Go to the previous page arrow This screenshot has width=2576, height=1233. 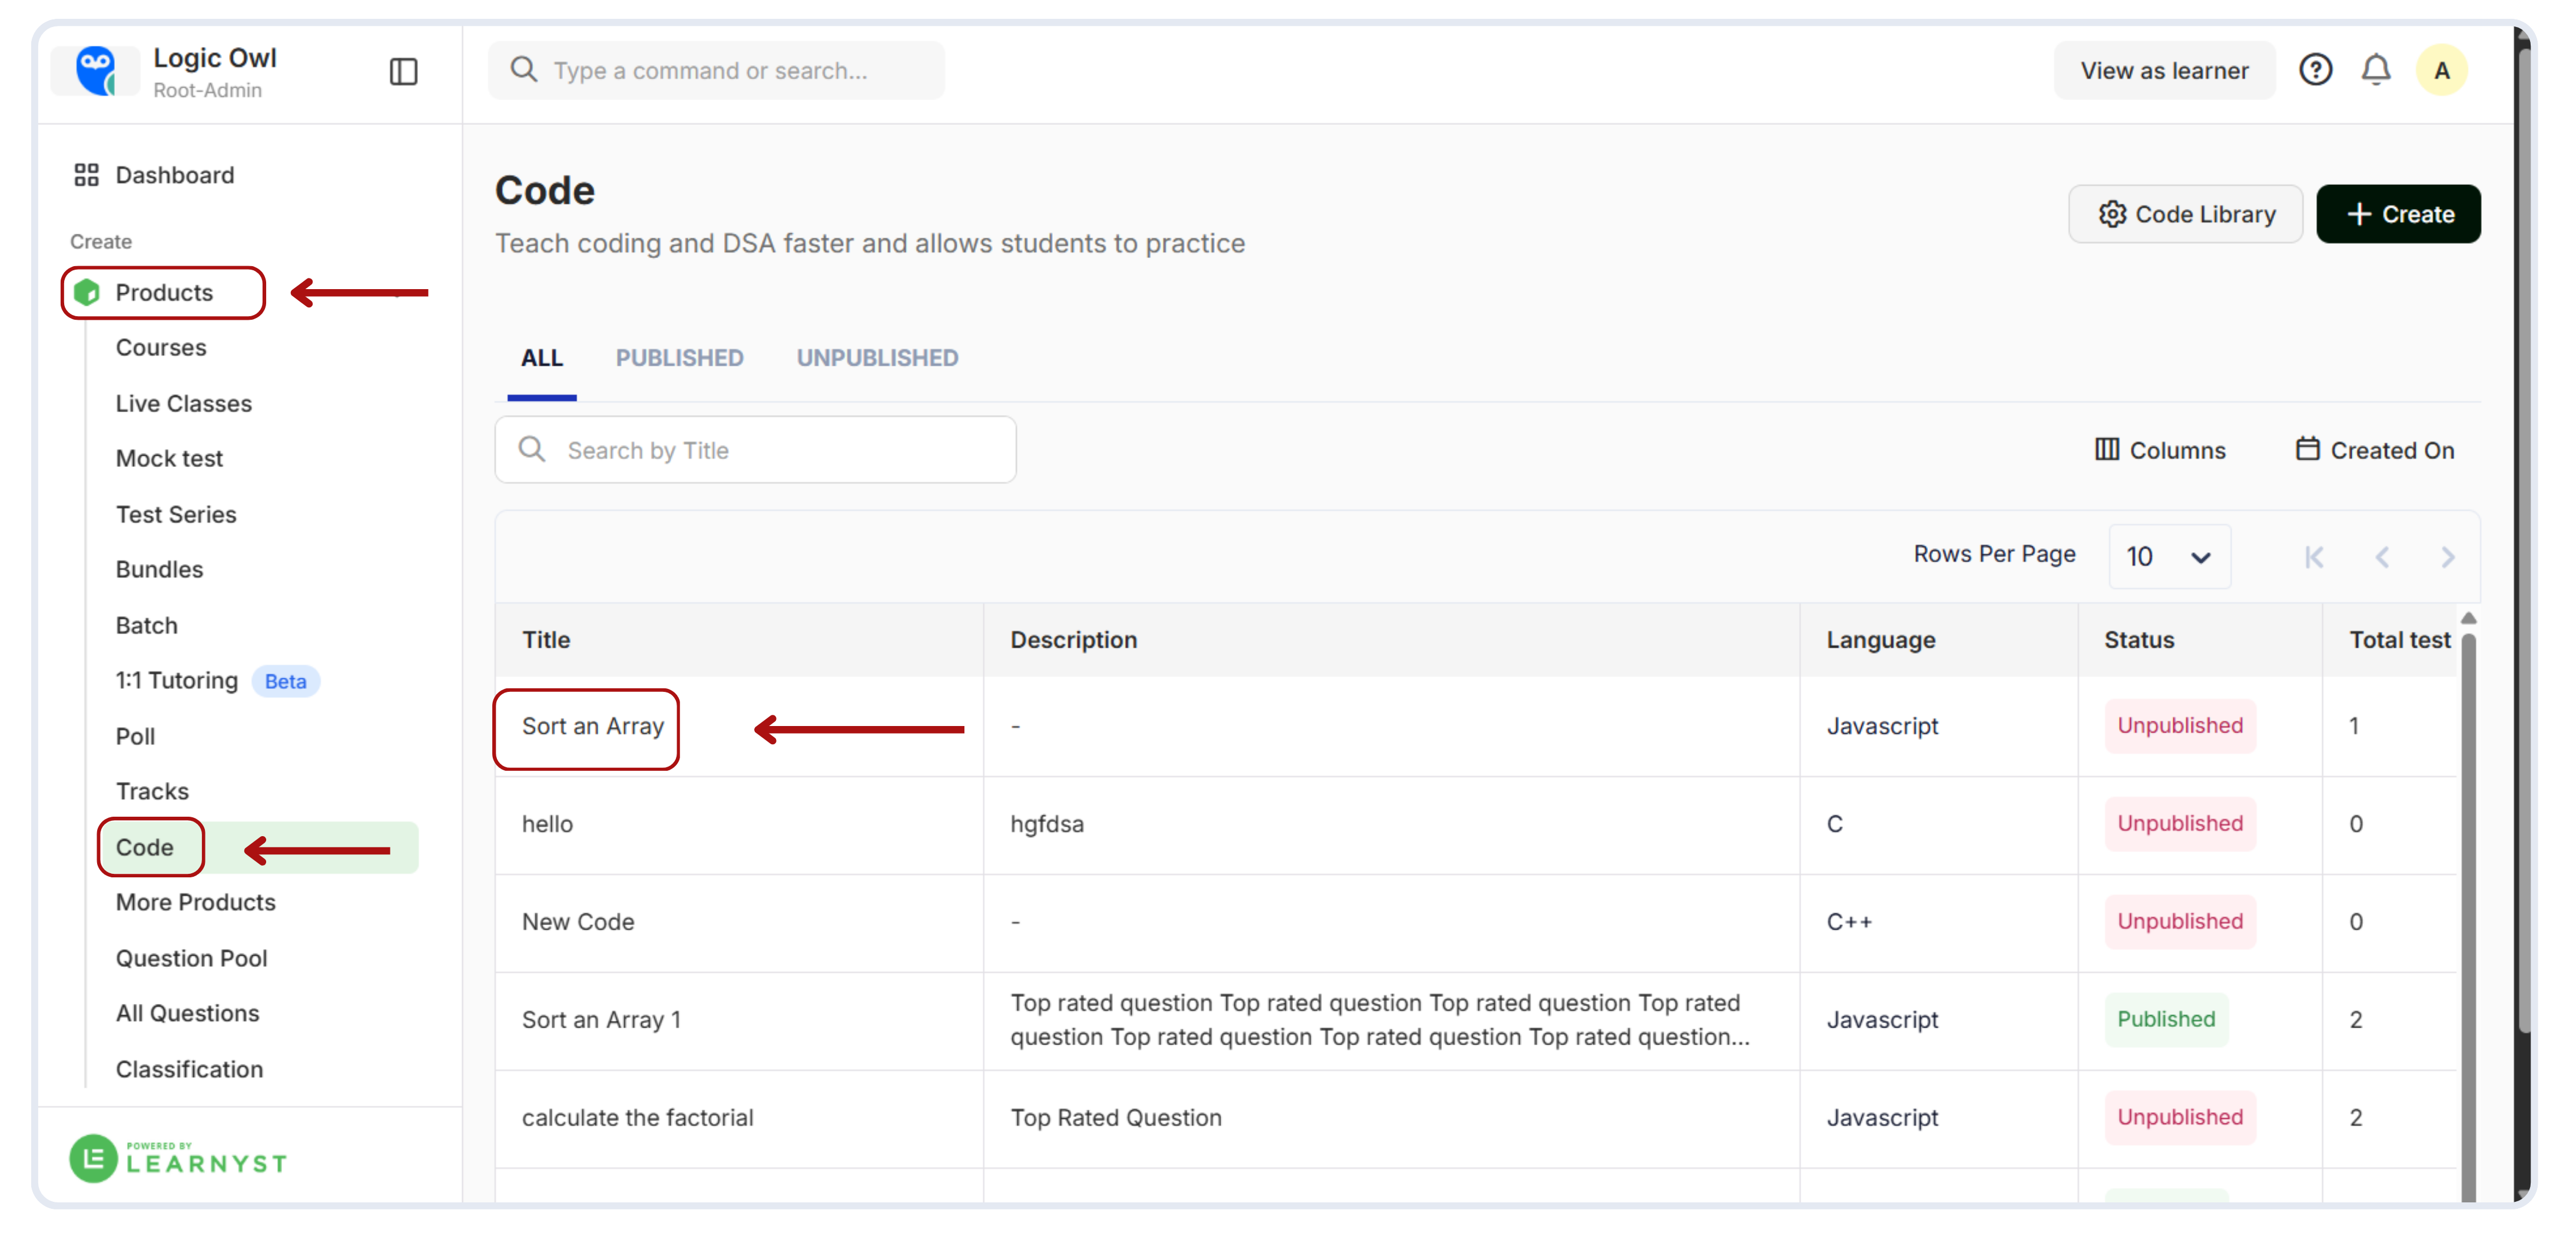tap(2382, 557)
